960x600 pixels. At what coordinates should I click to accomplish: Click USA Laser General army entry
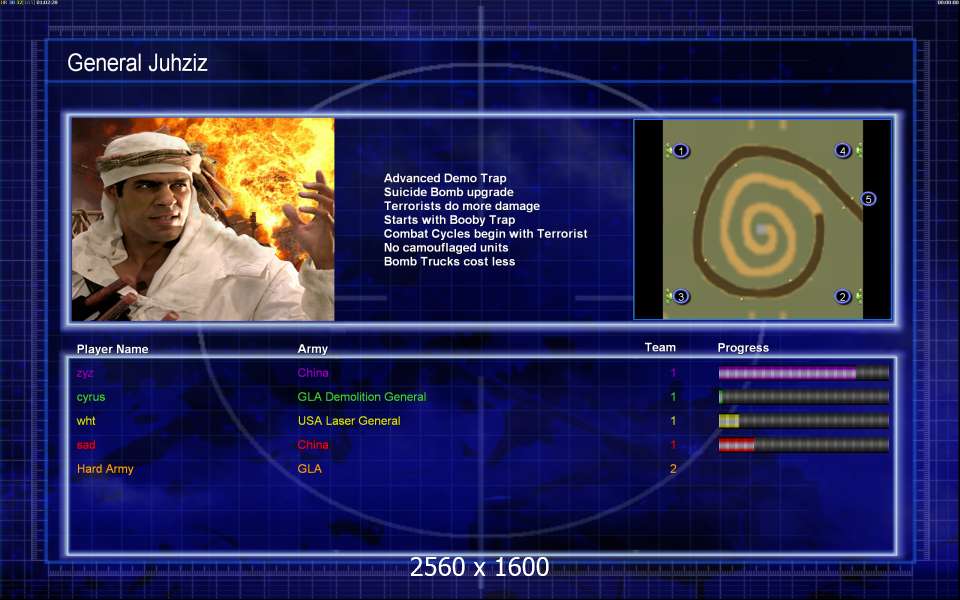tap(349, 421)
